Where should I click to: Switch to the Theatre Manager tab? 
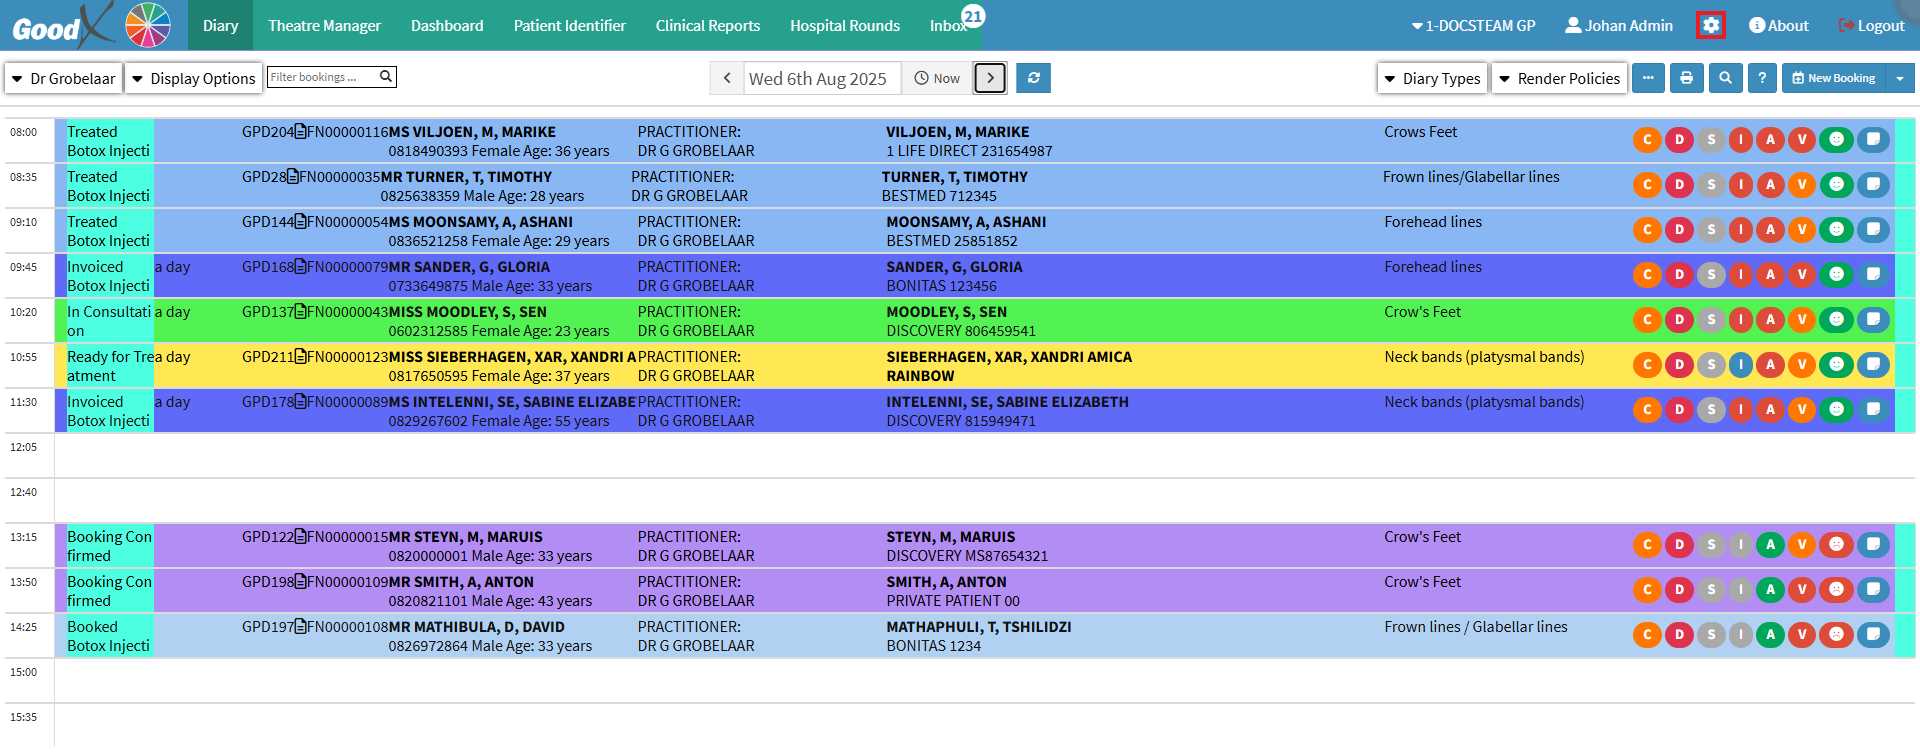point(324,25)
